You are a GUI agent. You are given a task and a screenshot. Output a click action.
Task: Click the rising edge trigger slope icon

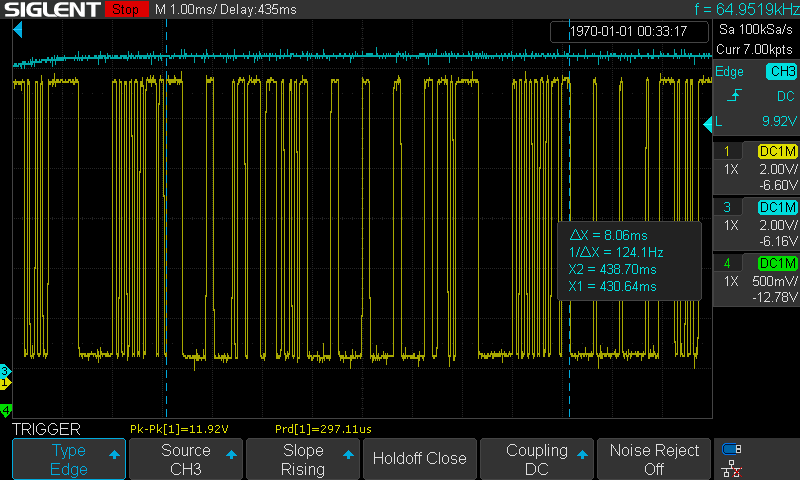(735, 96)
